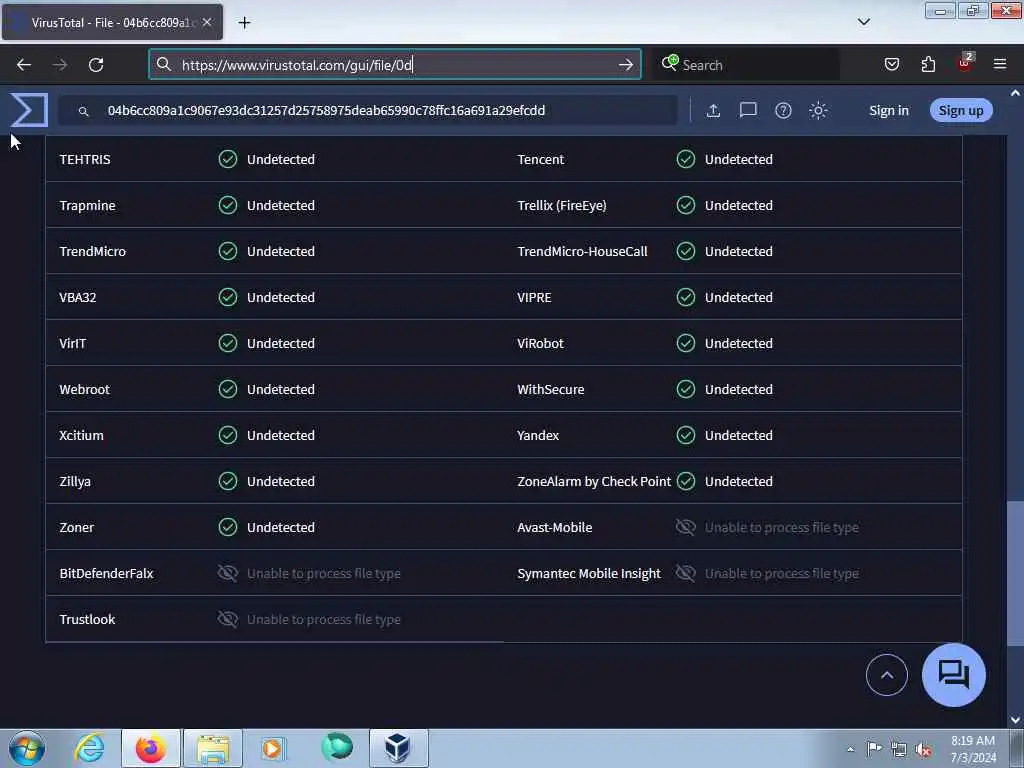The width and height of the screenshot is (1024, 768).
Task: Open the comments speech bubble icon
Action: point(748,110)
